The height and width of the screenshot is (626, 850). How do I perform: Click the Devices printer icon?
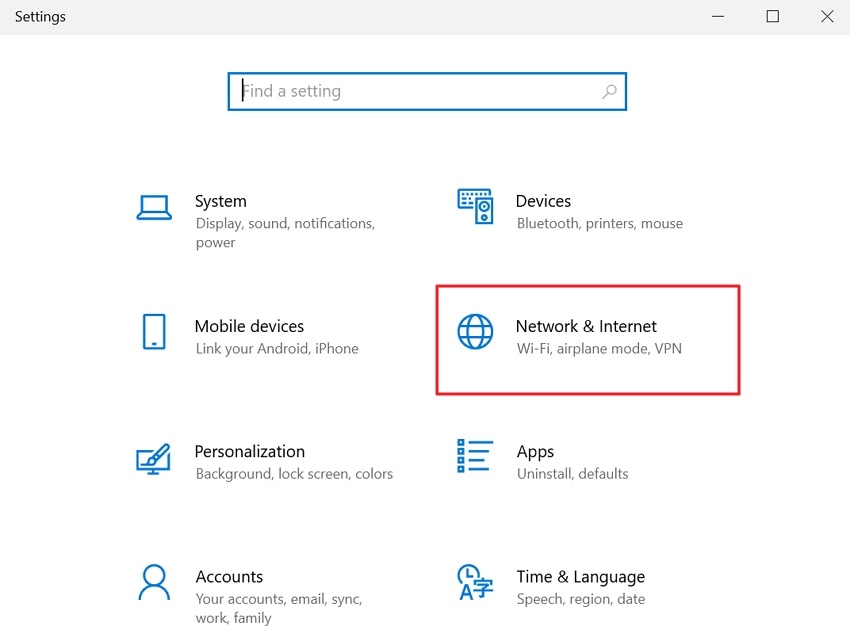tap(475, 207)
